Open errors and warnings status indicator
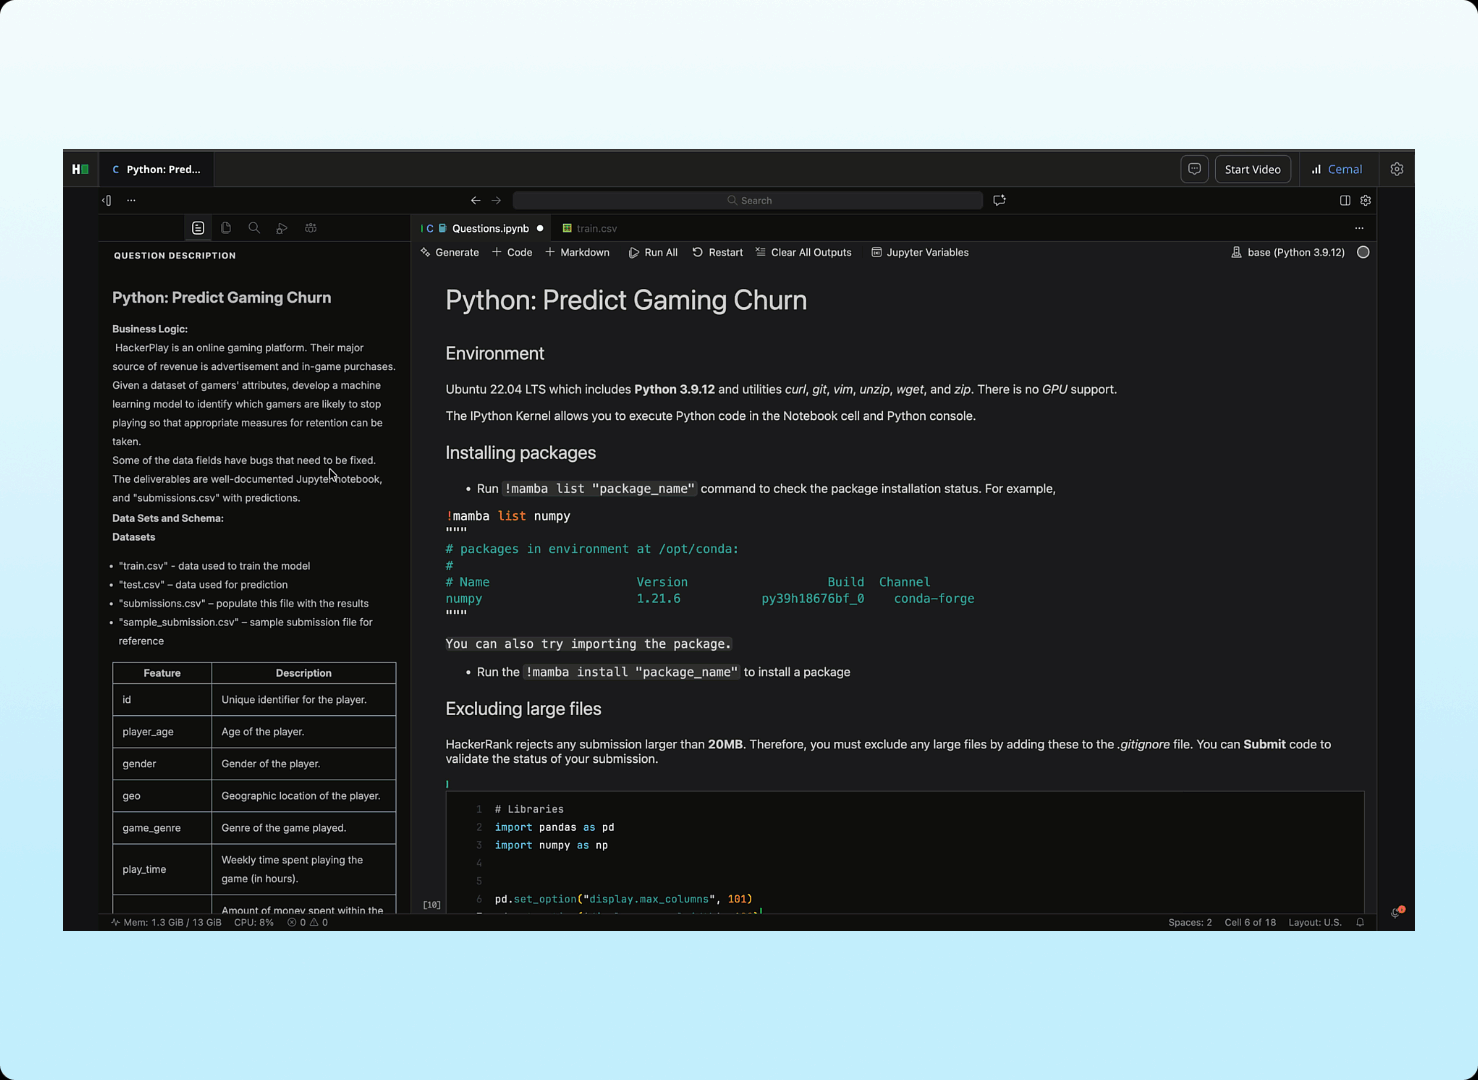Image resolution: width=1478 pixels, height=1080 pixels. click(x=307, y=922)
